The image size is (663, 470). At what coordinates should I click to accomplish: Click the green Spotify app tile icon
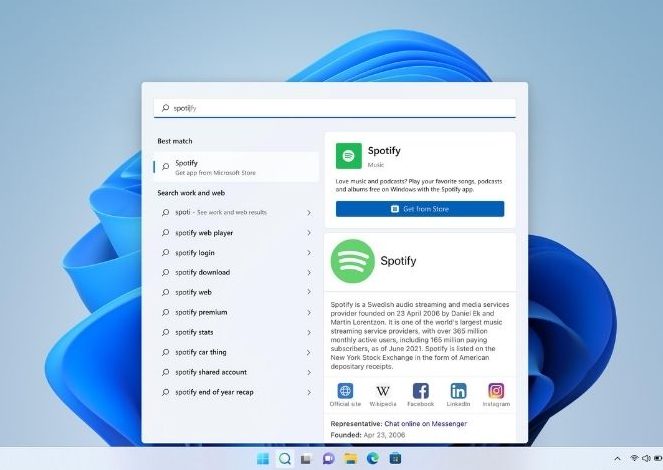348,156
